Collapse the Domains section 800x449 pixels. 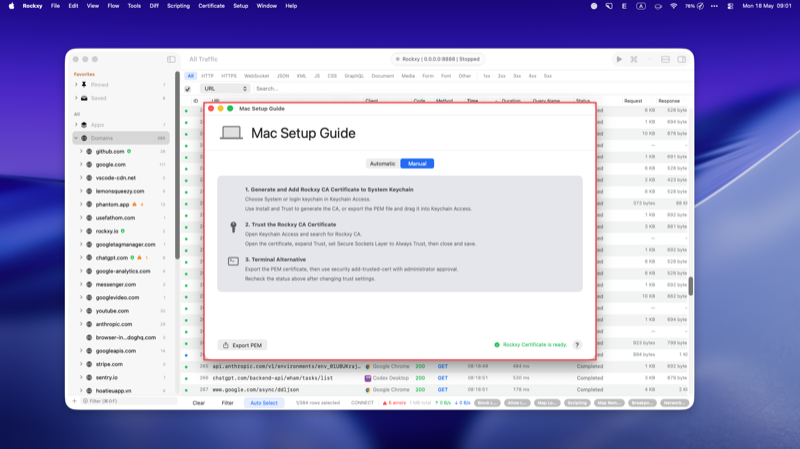(77, 138)
